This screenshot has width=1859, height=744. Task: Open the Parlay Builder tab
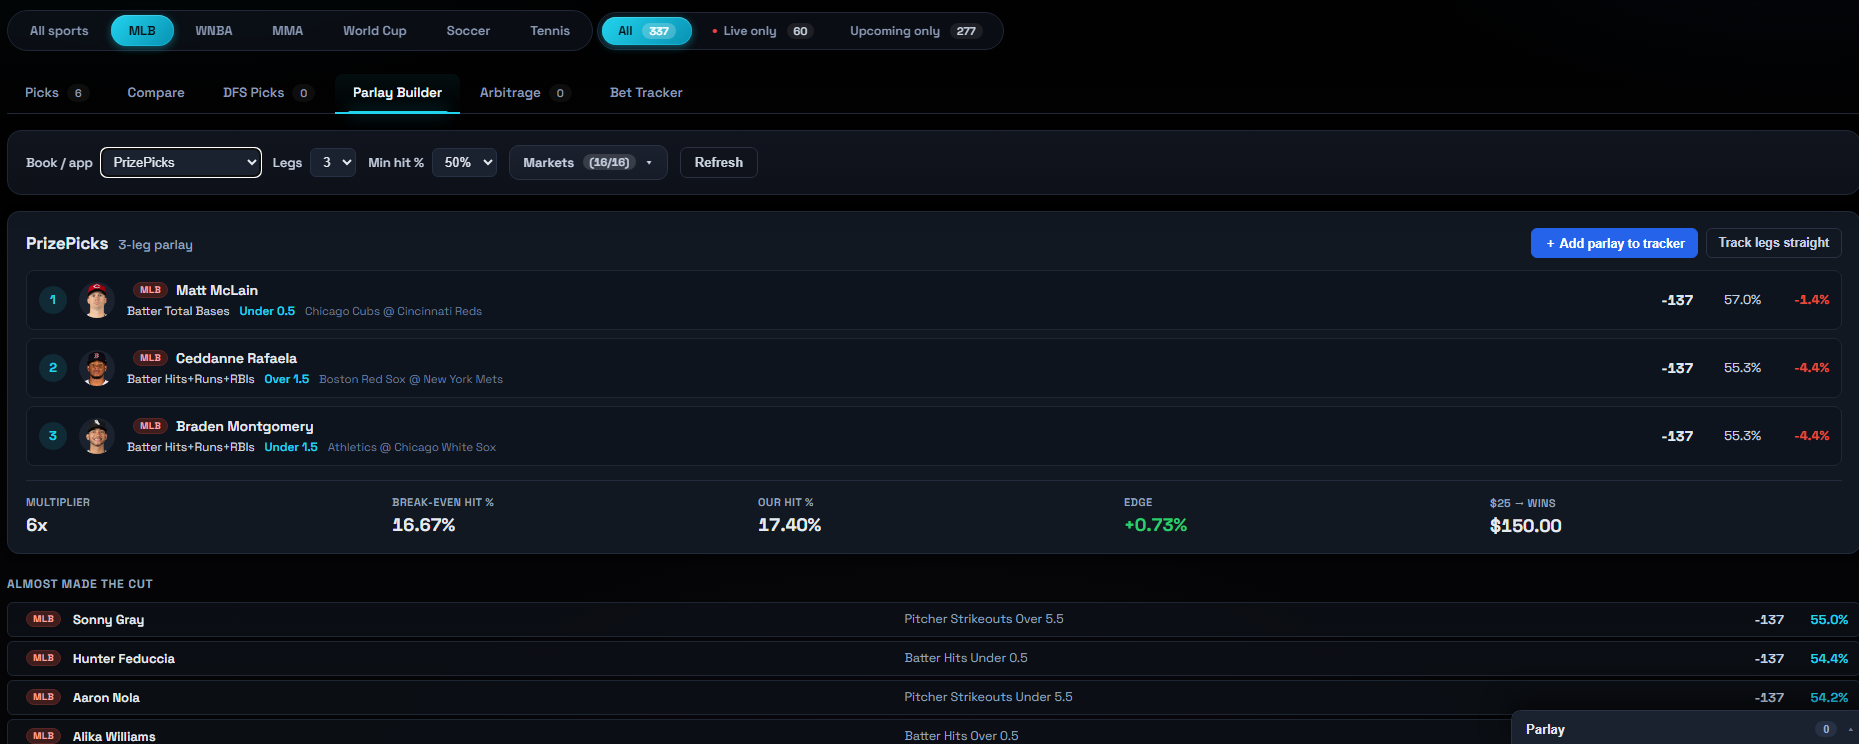click(x=397, y=93)
